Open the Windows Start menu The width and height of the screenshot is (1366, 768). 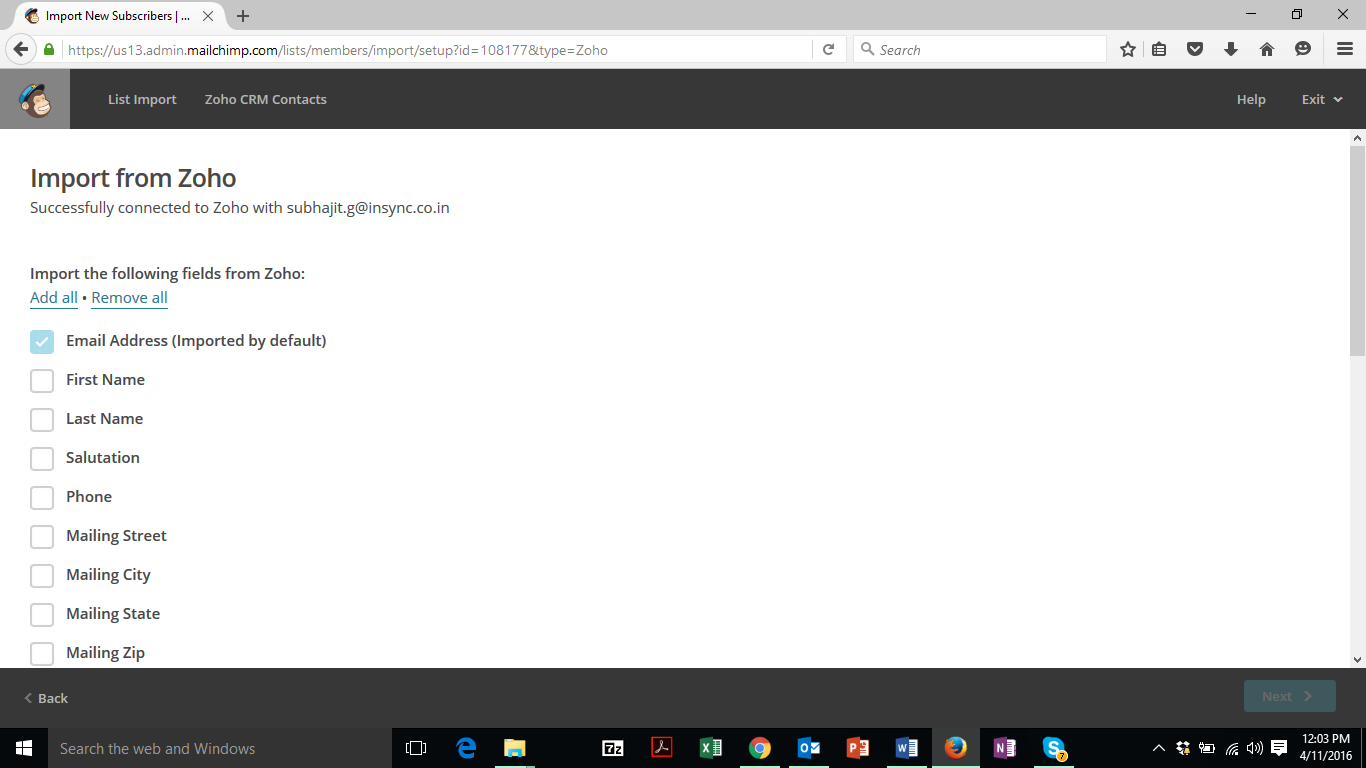tap(24, 748)
